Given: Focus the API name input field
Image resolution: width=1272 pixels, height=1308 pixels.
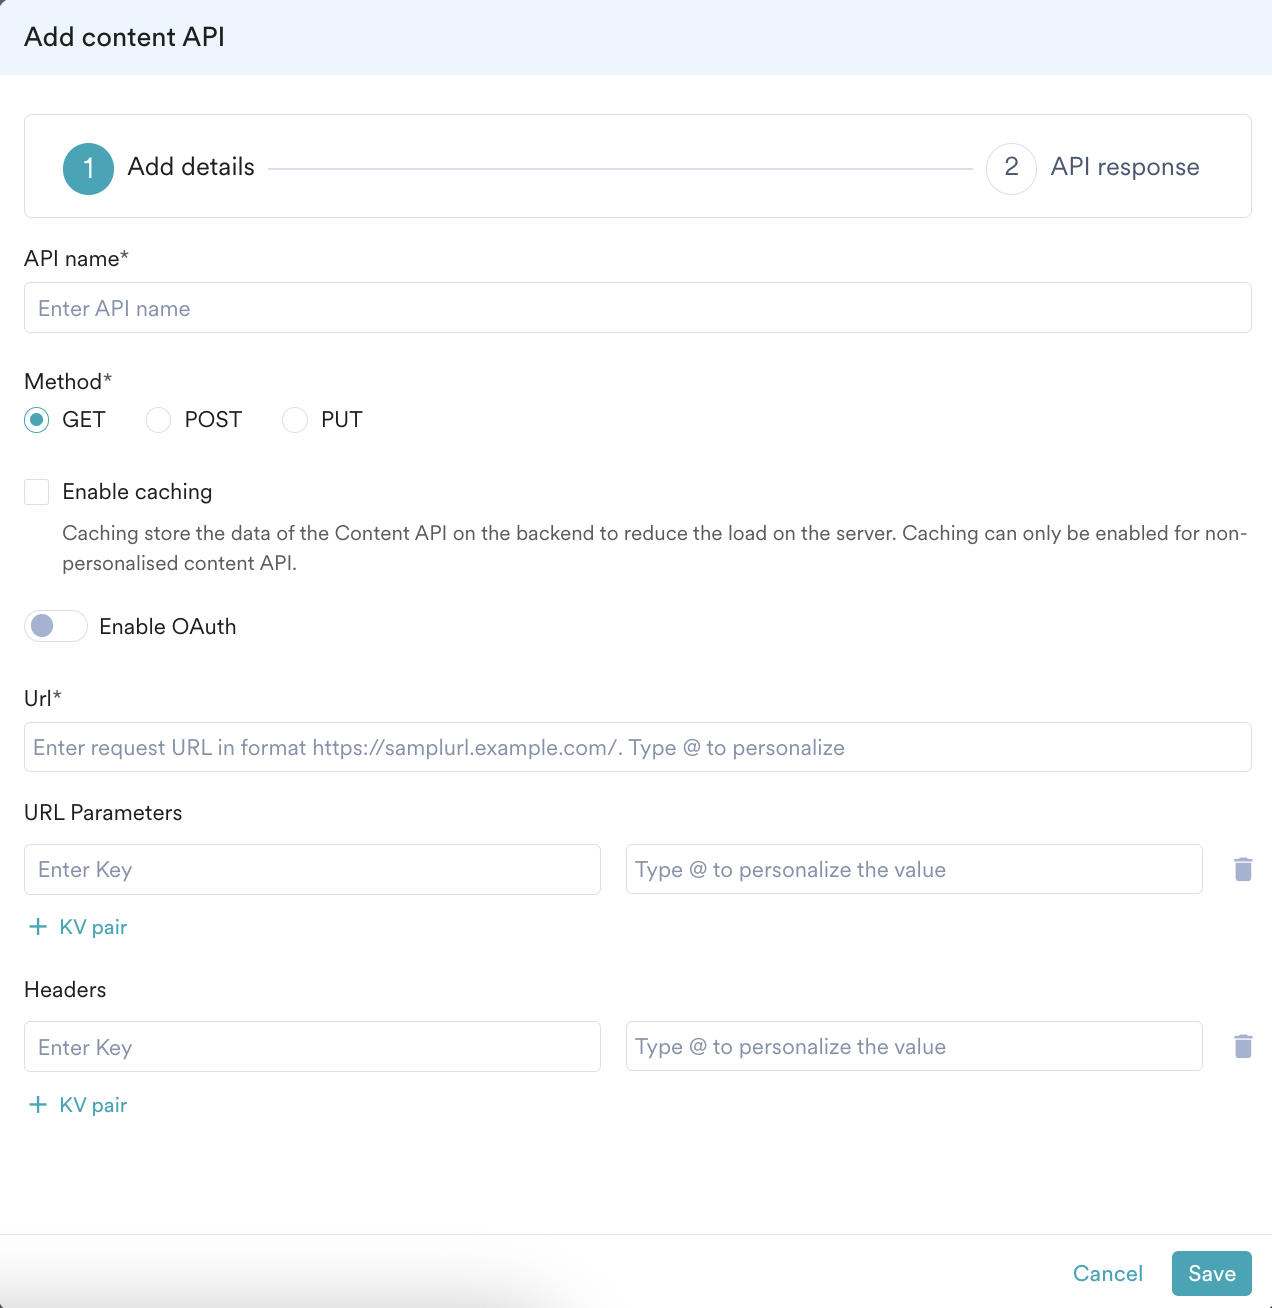Looking at the screenshot, I should (x=637, y=308).
